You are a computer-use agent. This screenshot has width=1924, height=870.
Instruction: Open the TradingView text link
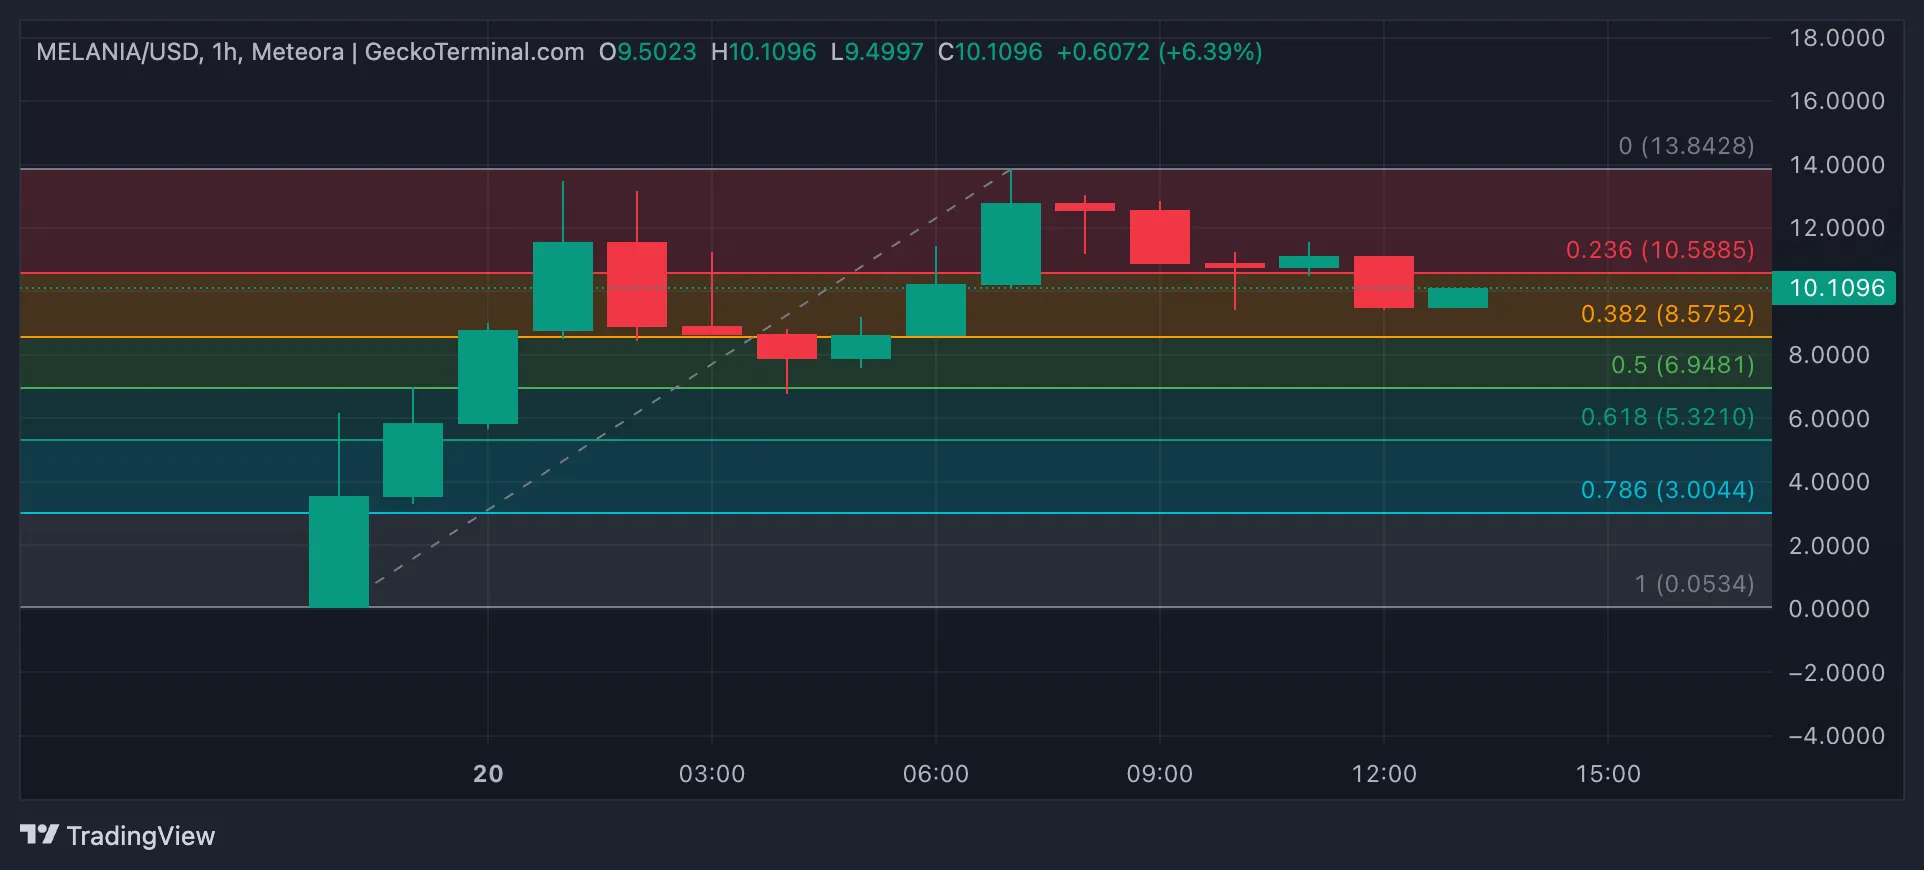coord(141,836)
